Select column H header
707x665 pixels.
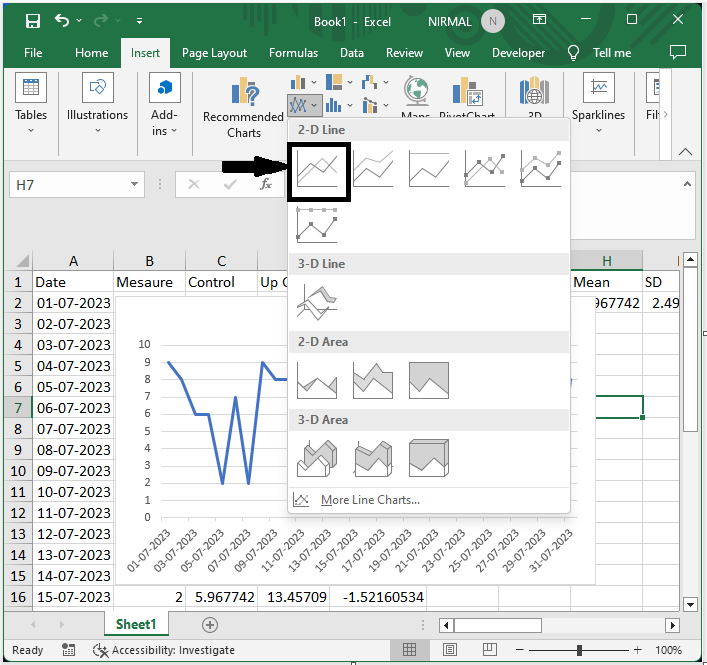point(607,261)
